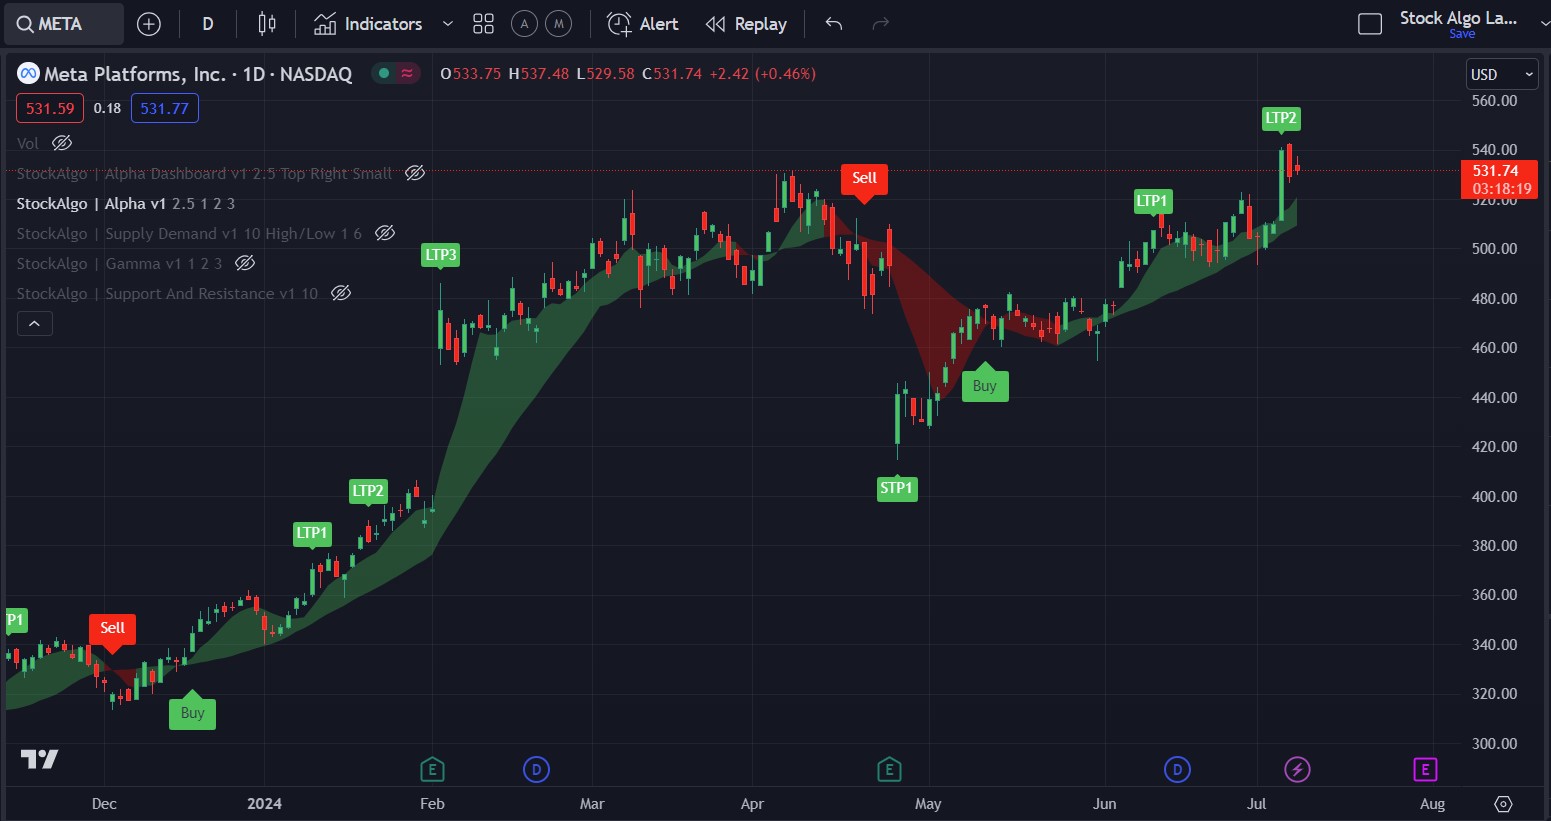
Task: Click the TradingView logo
Action: (40, 759)
